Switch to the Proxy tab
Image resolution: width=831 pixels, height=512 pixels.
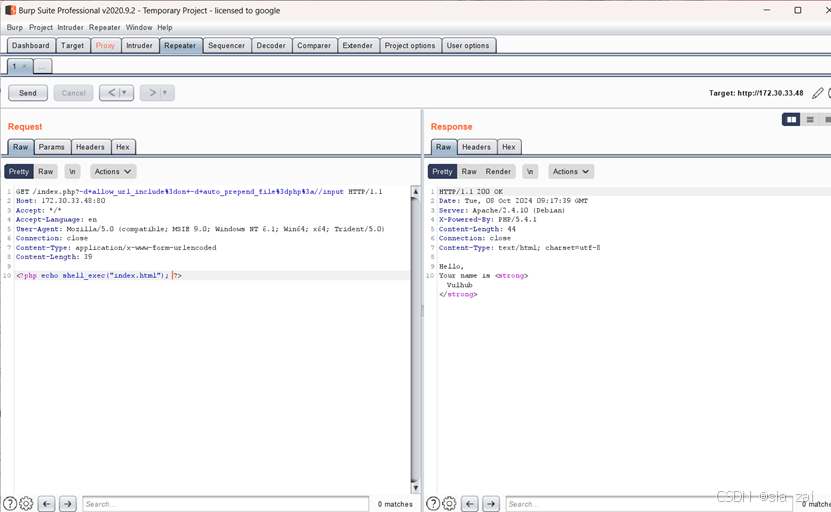click(x=105, y=46)
